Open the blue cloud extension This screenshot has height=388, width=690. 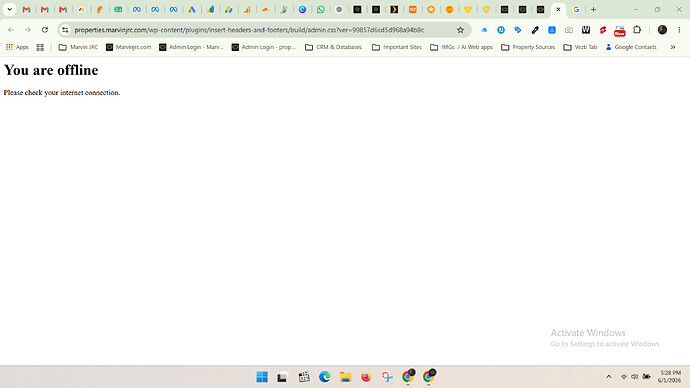(484, 30)
